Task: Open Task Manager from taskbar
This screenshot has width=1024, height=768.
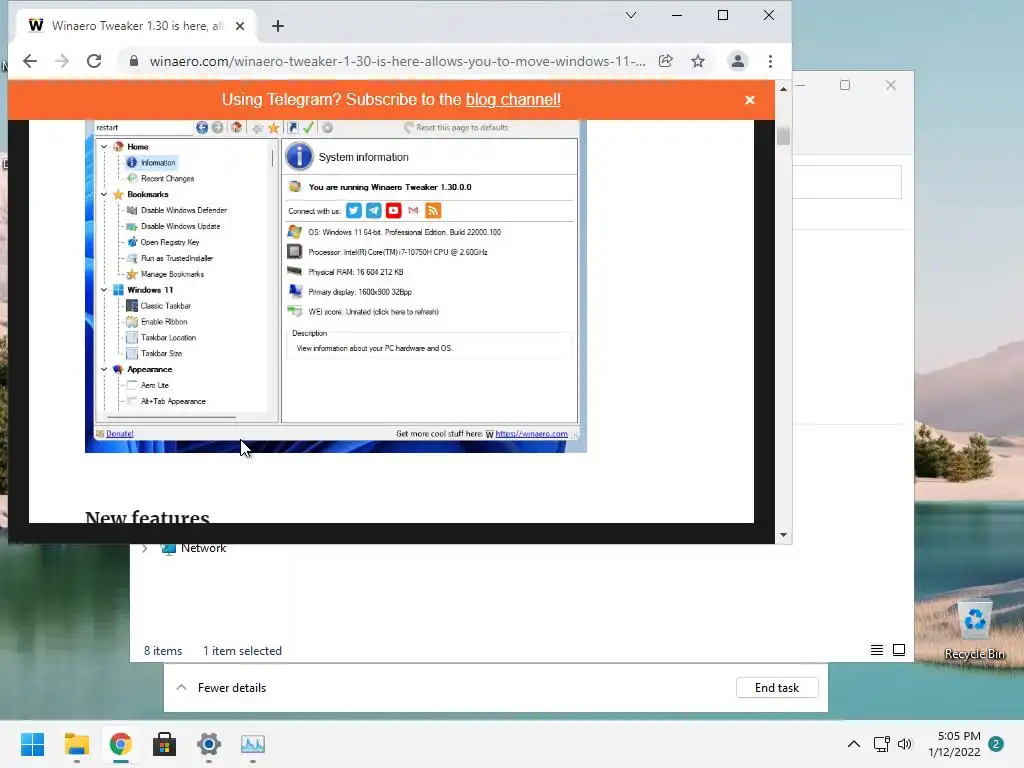Action: 253,744
